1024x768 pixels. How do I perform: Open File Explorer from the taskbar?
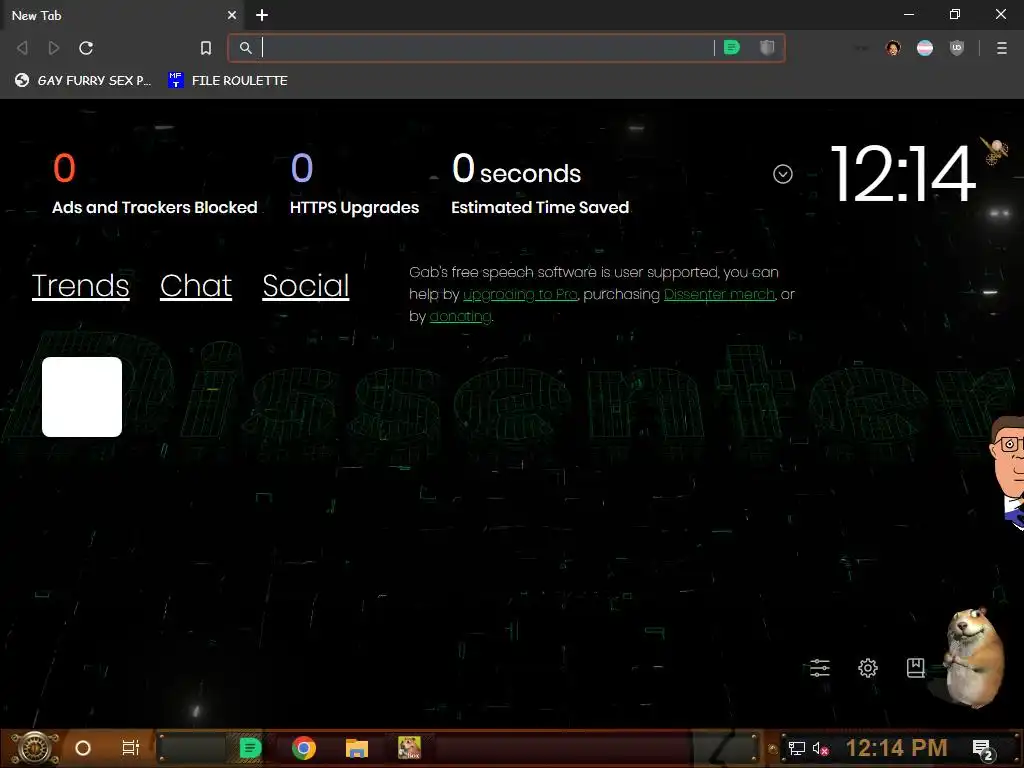[x=357, y=748]
